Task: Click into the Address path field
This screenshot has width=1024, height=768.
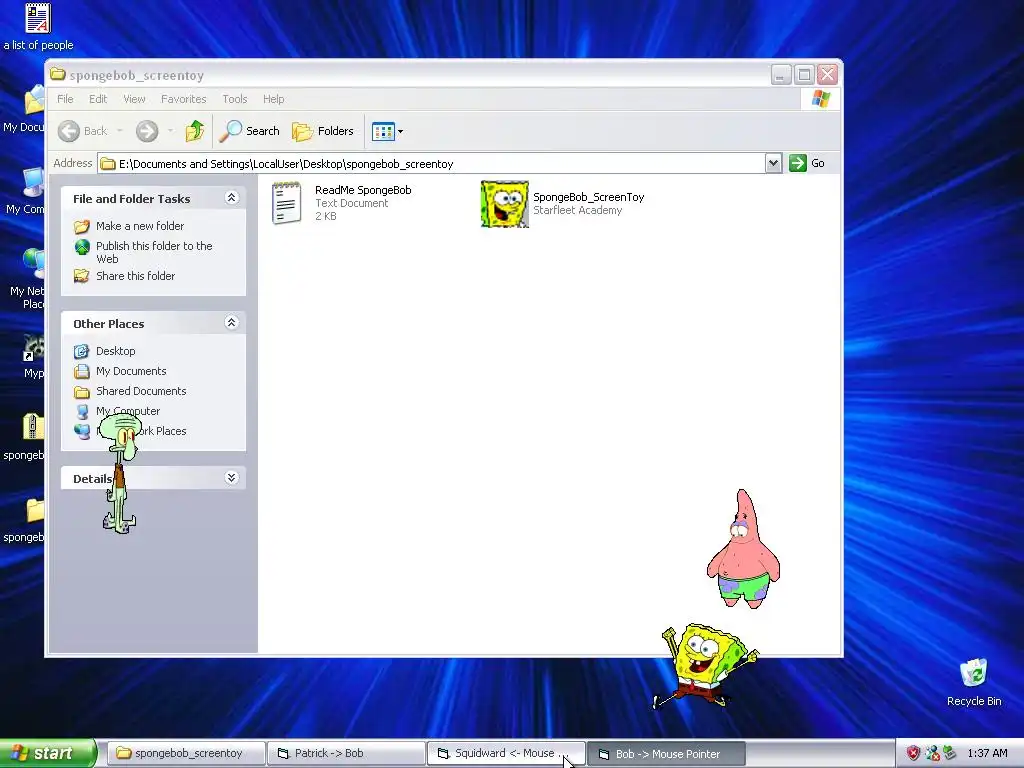Action: click(x=431, y=163)
